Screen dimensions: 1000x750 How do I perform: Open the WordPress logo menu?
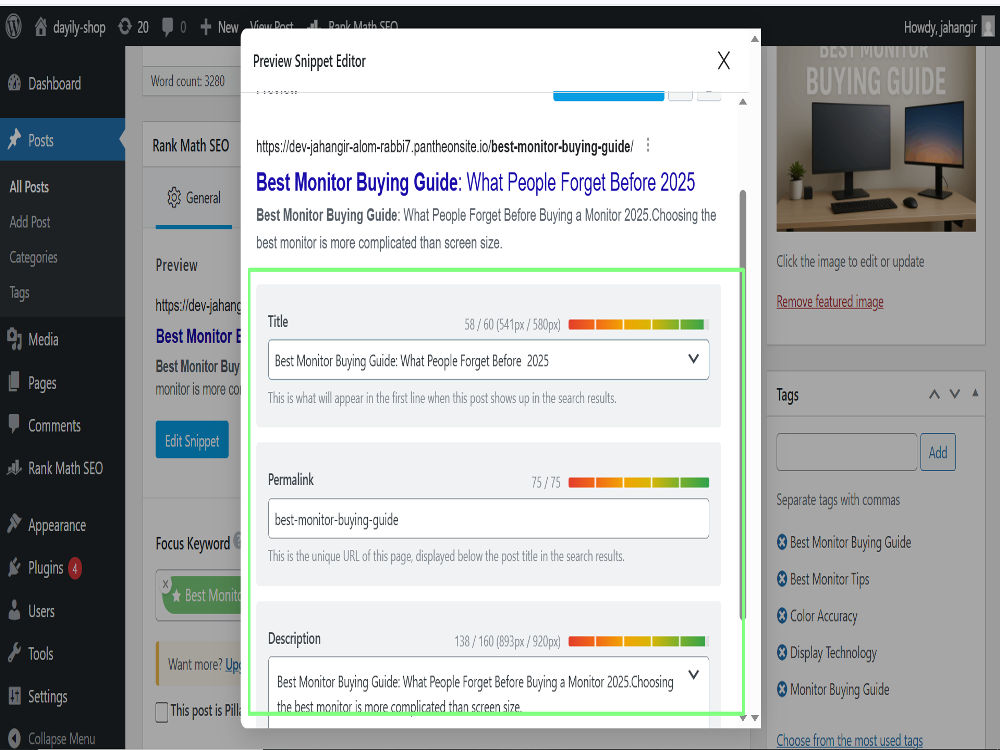[x=13, y=26]
